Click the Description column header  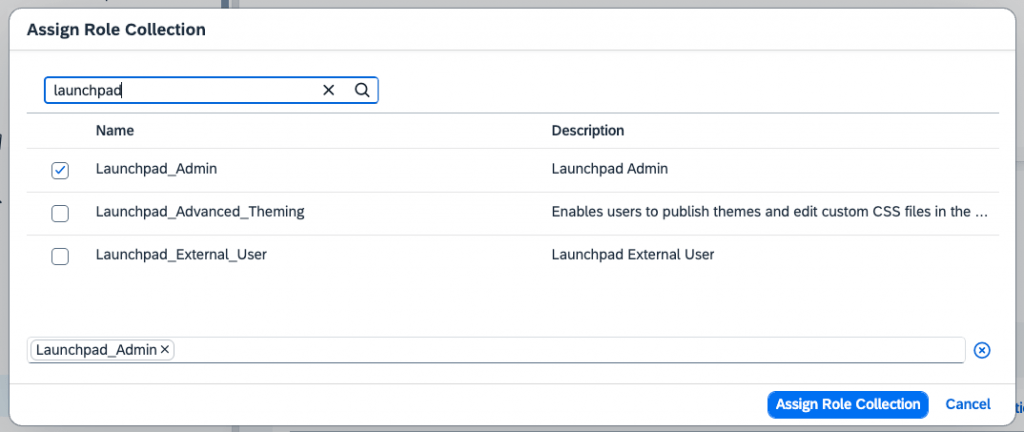(588, 131)
